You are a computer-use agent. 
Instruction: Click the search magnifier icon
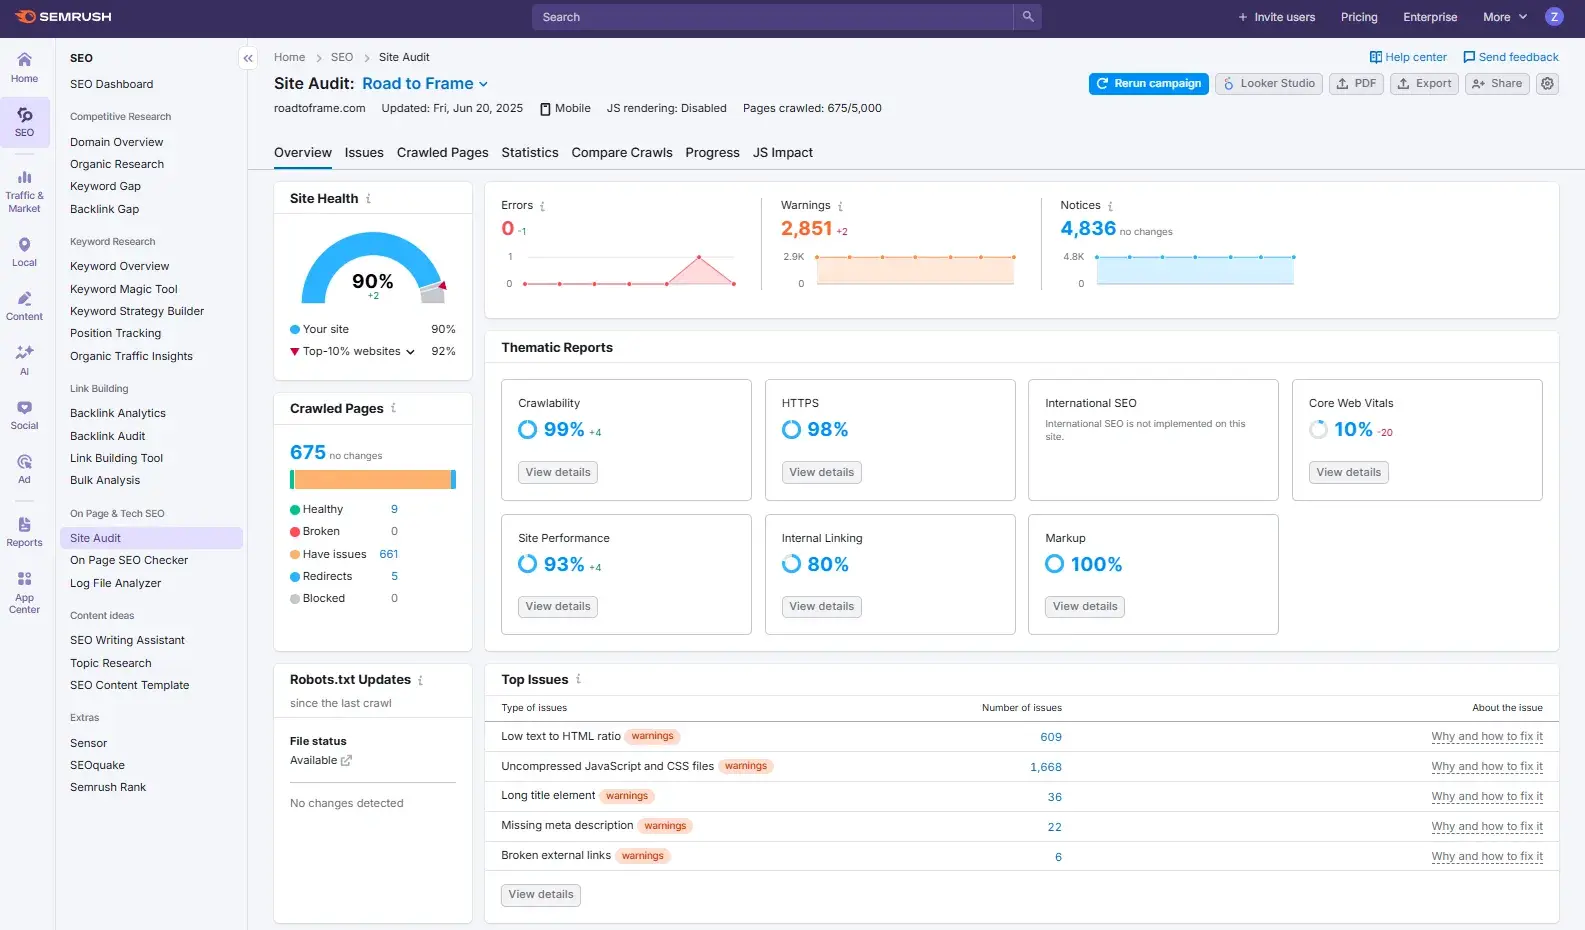[1027, 17]
